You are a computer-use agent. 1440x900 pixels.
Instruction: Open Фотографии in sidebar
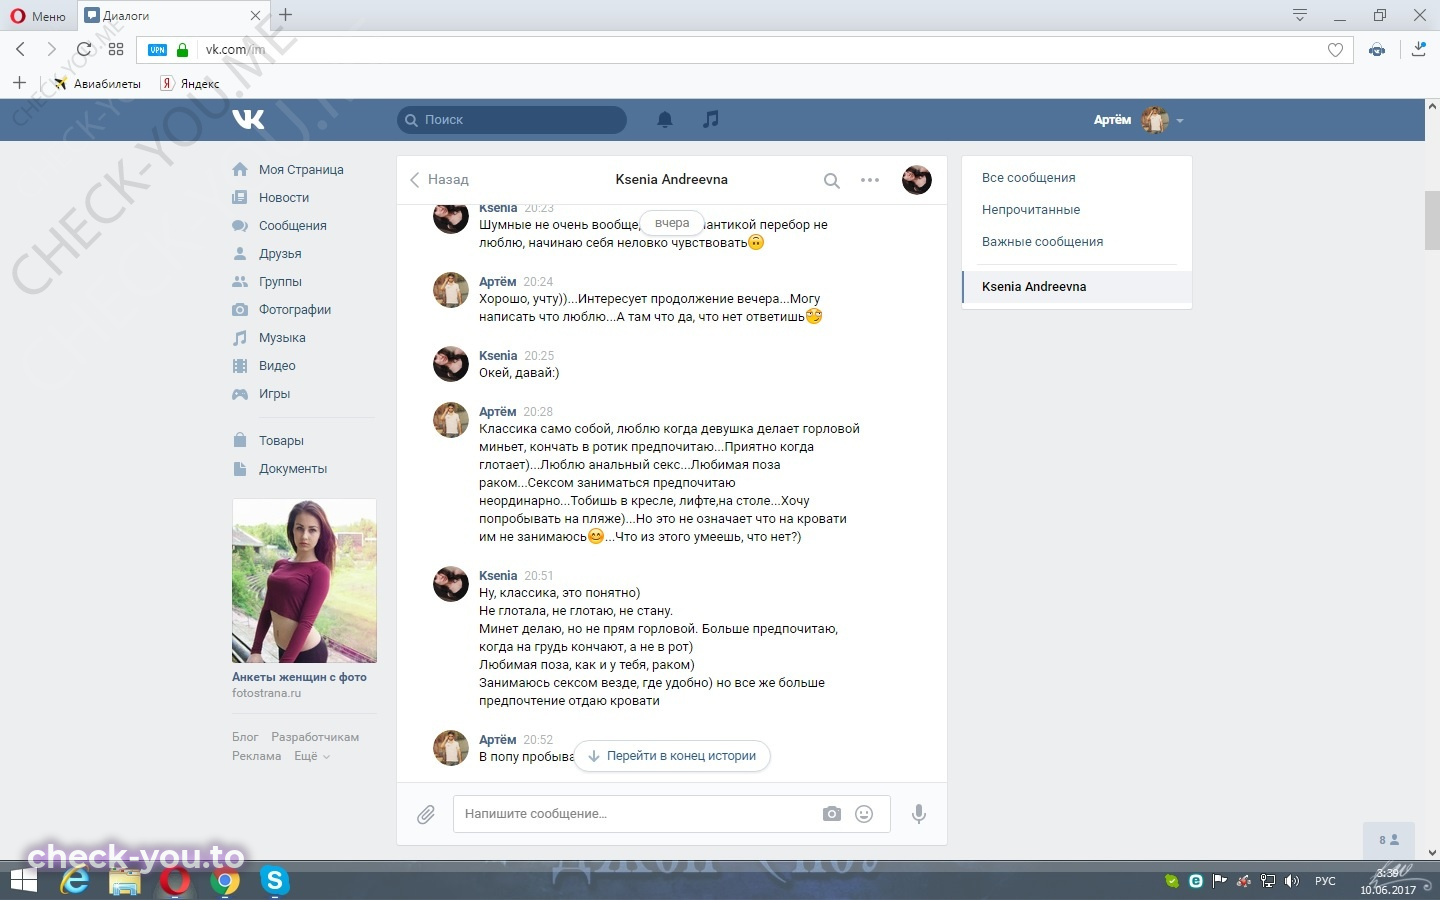pos(294,310)
